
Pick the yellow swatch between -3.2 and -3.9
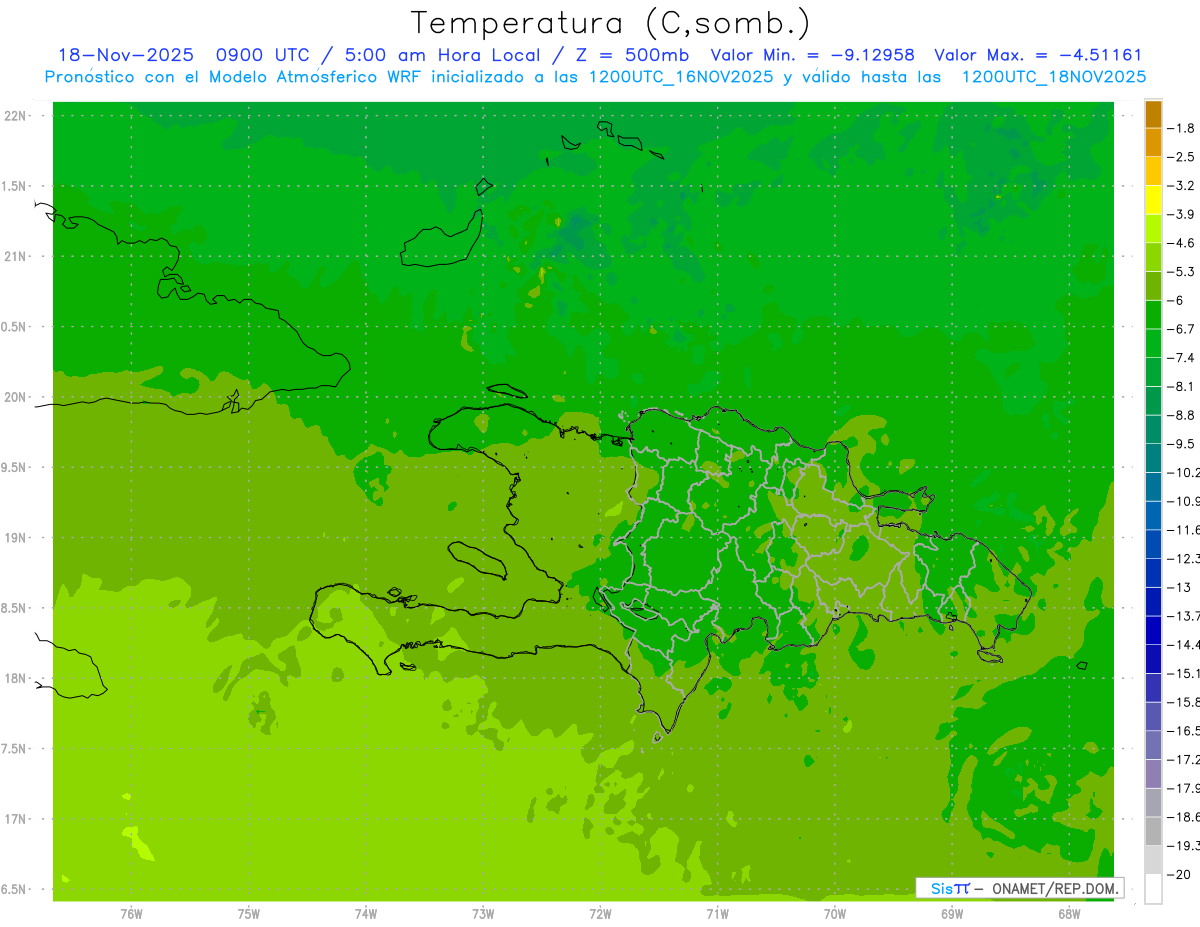tap(1153, 200)
